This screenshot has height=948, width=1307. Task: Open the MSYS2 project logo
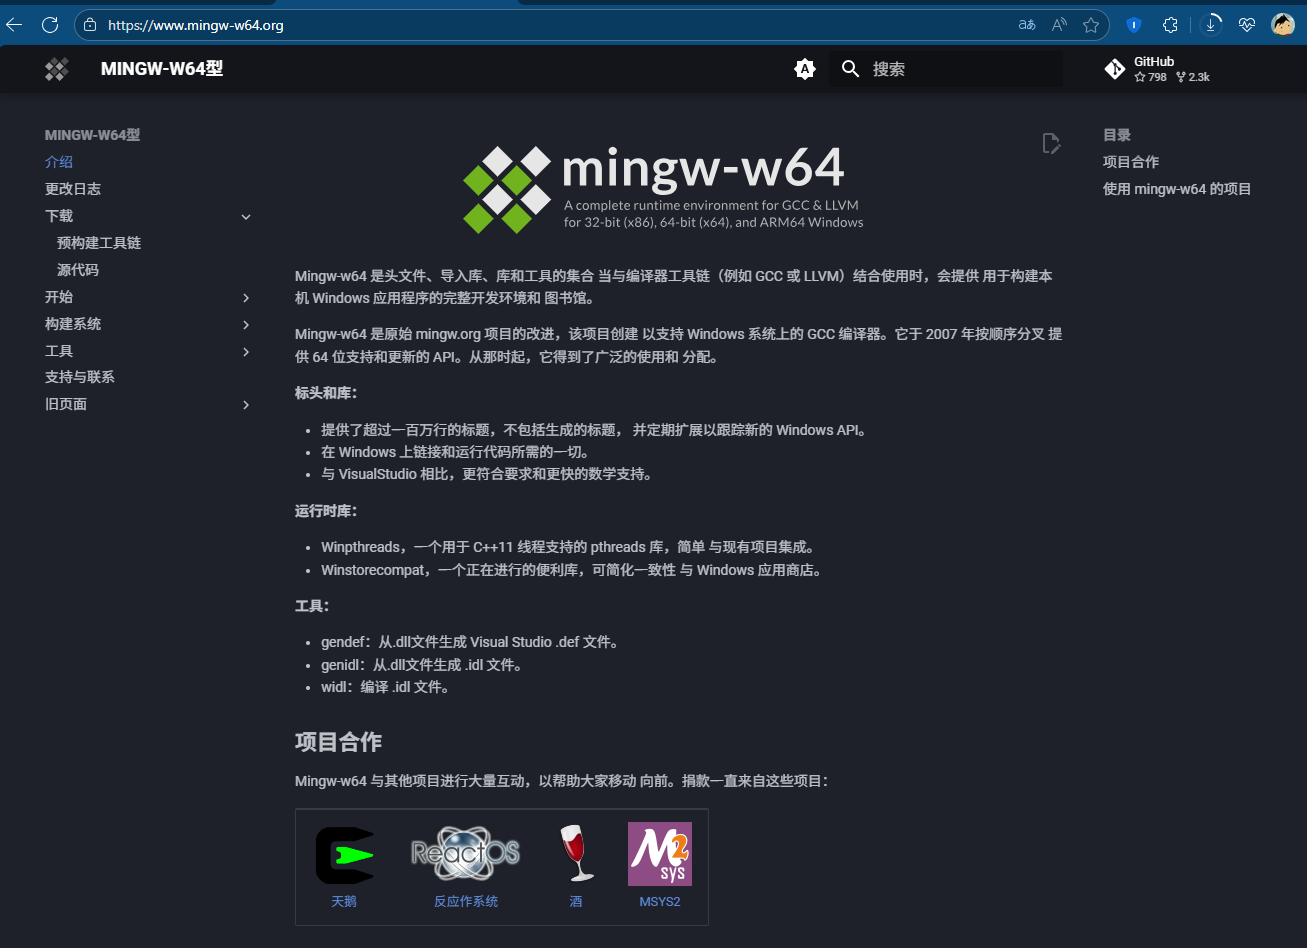(660, 854)
